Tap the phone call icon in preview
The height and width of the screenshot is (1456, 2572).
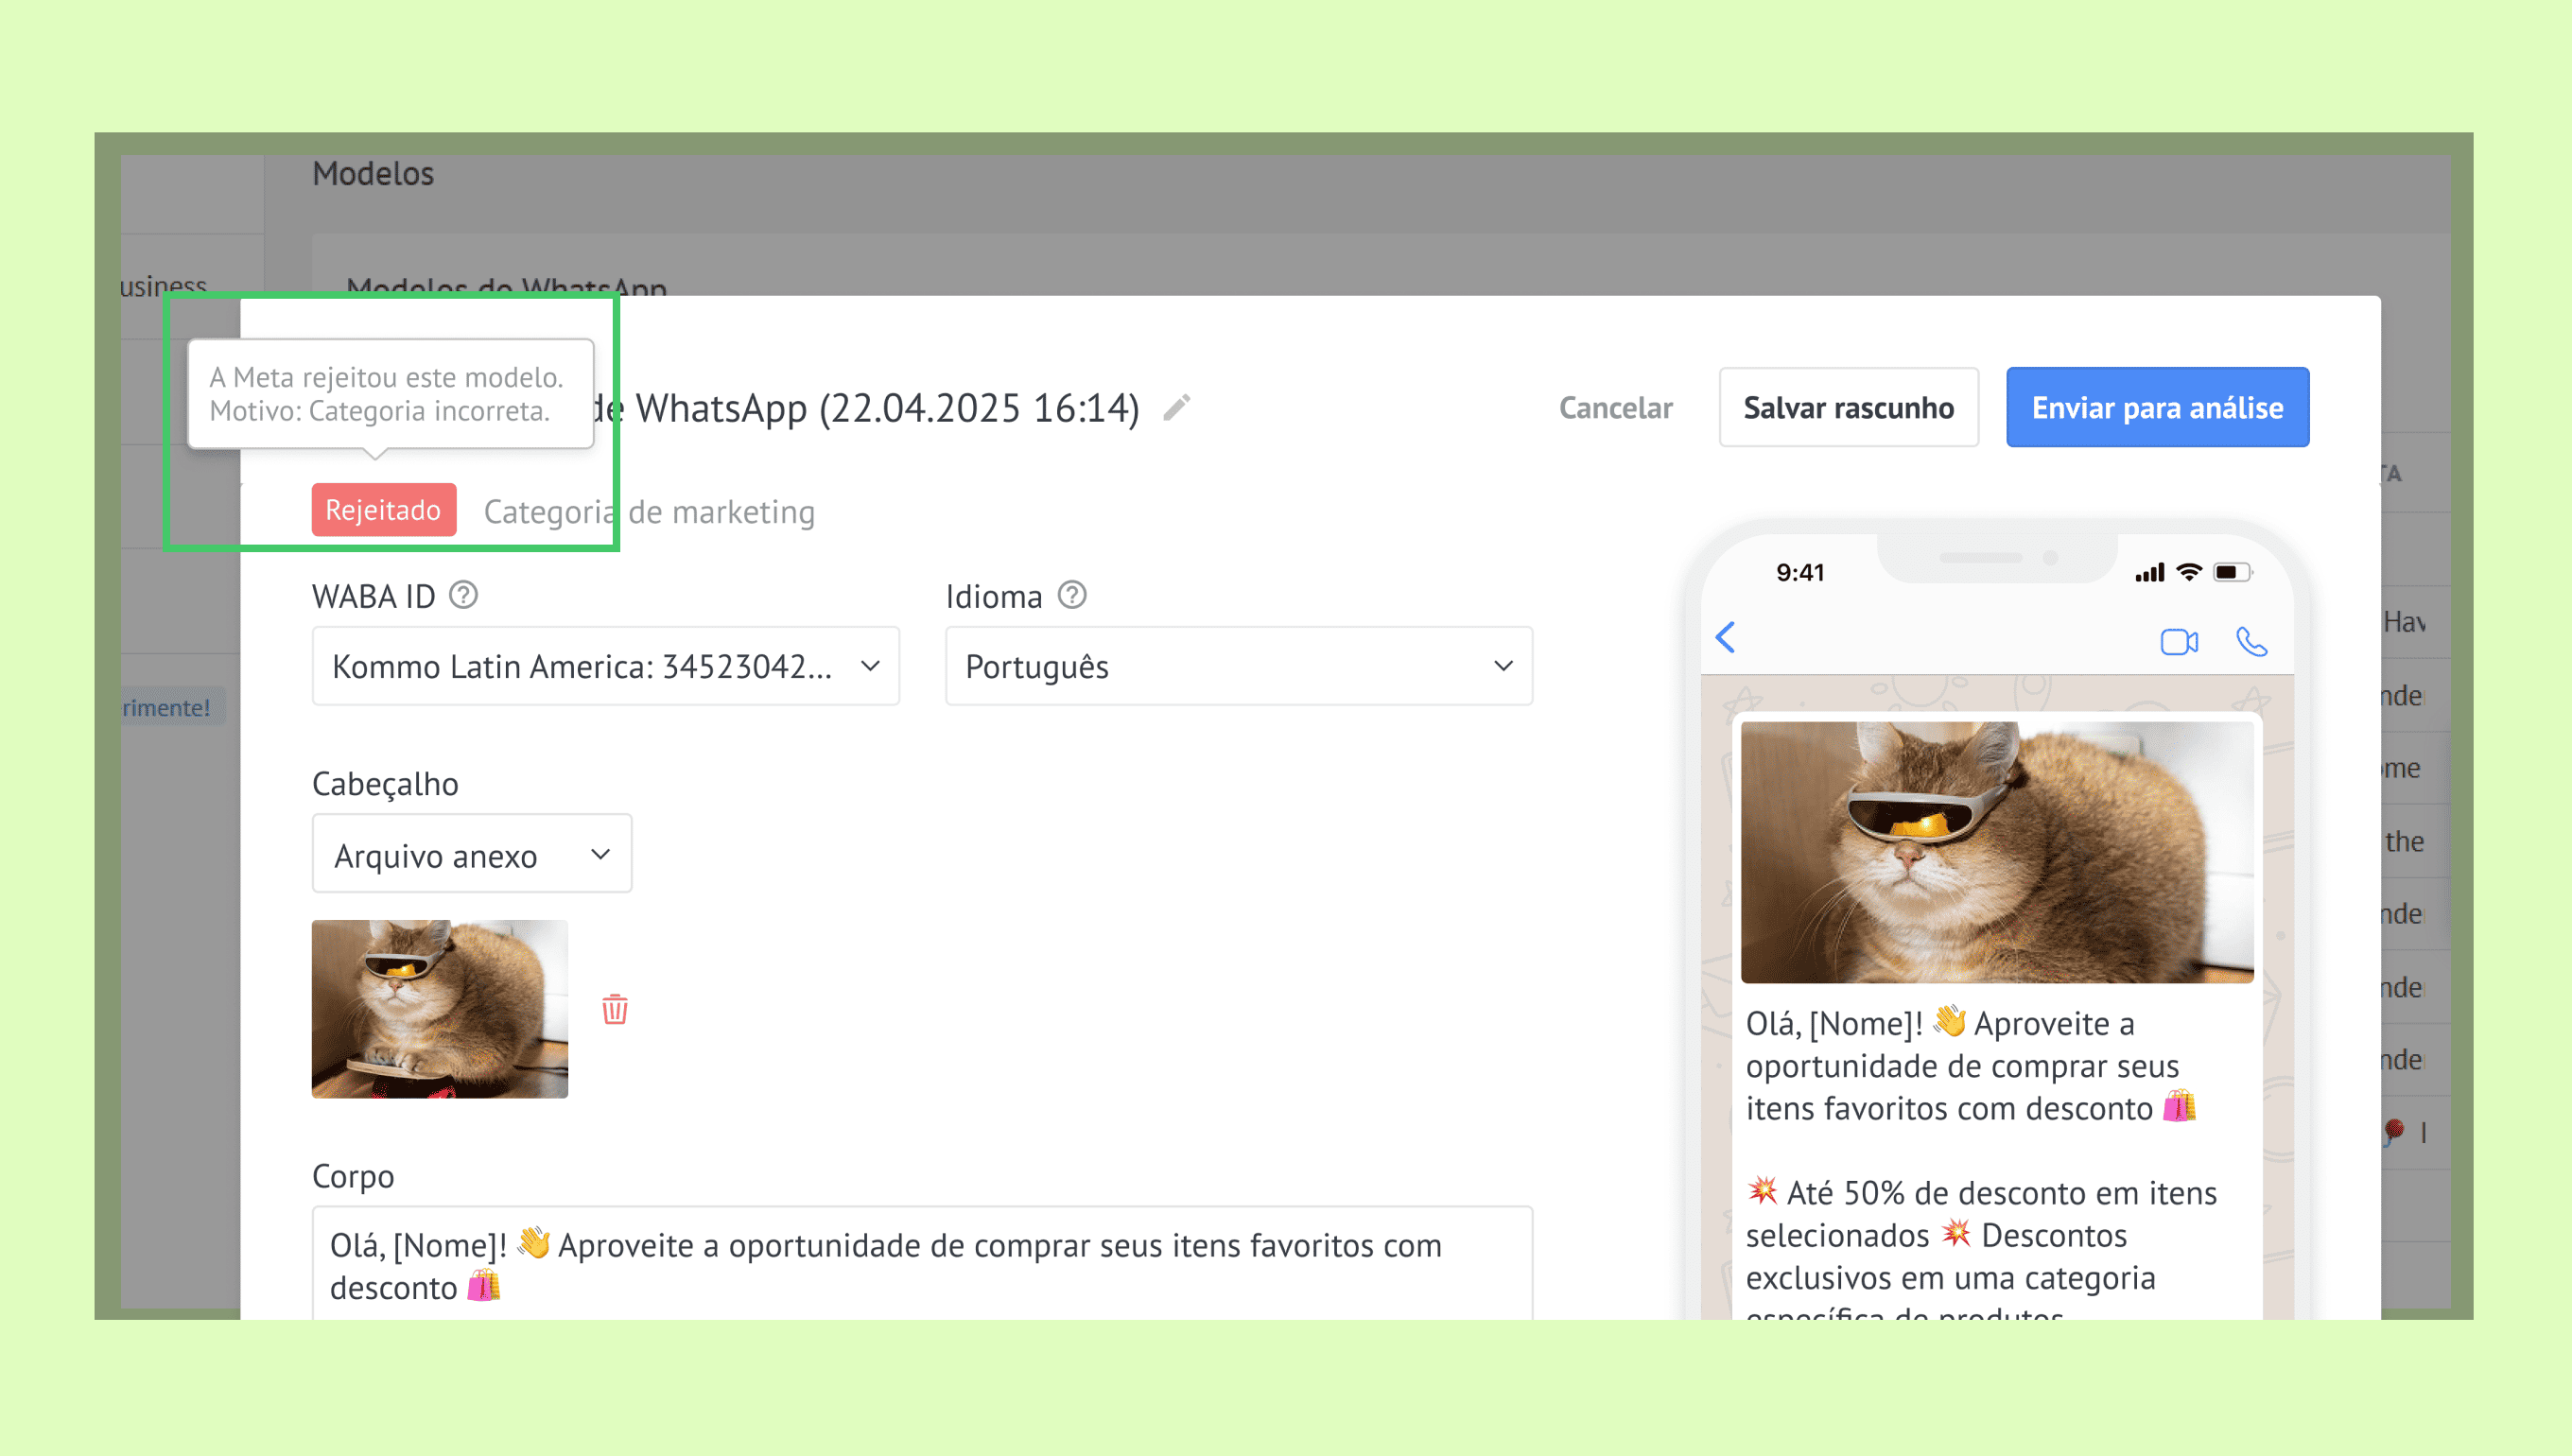(x=2251, y=642)
